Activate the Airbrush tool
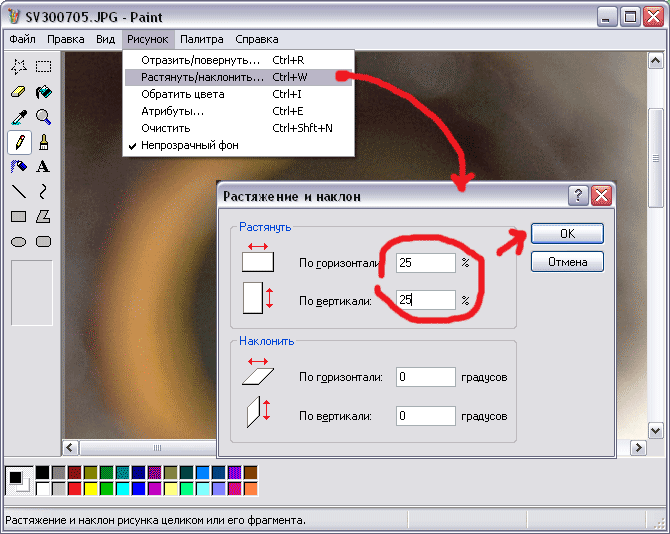Viewport: 670px width, 534px height. [18, 167]
